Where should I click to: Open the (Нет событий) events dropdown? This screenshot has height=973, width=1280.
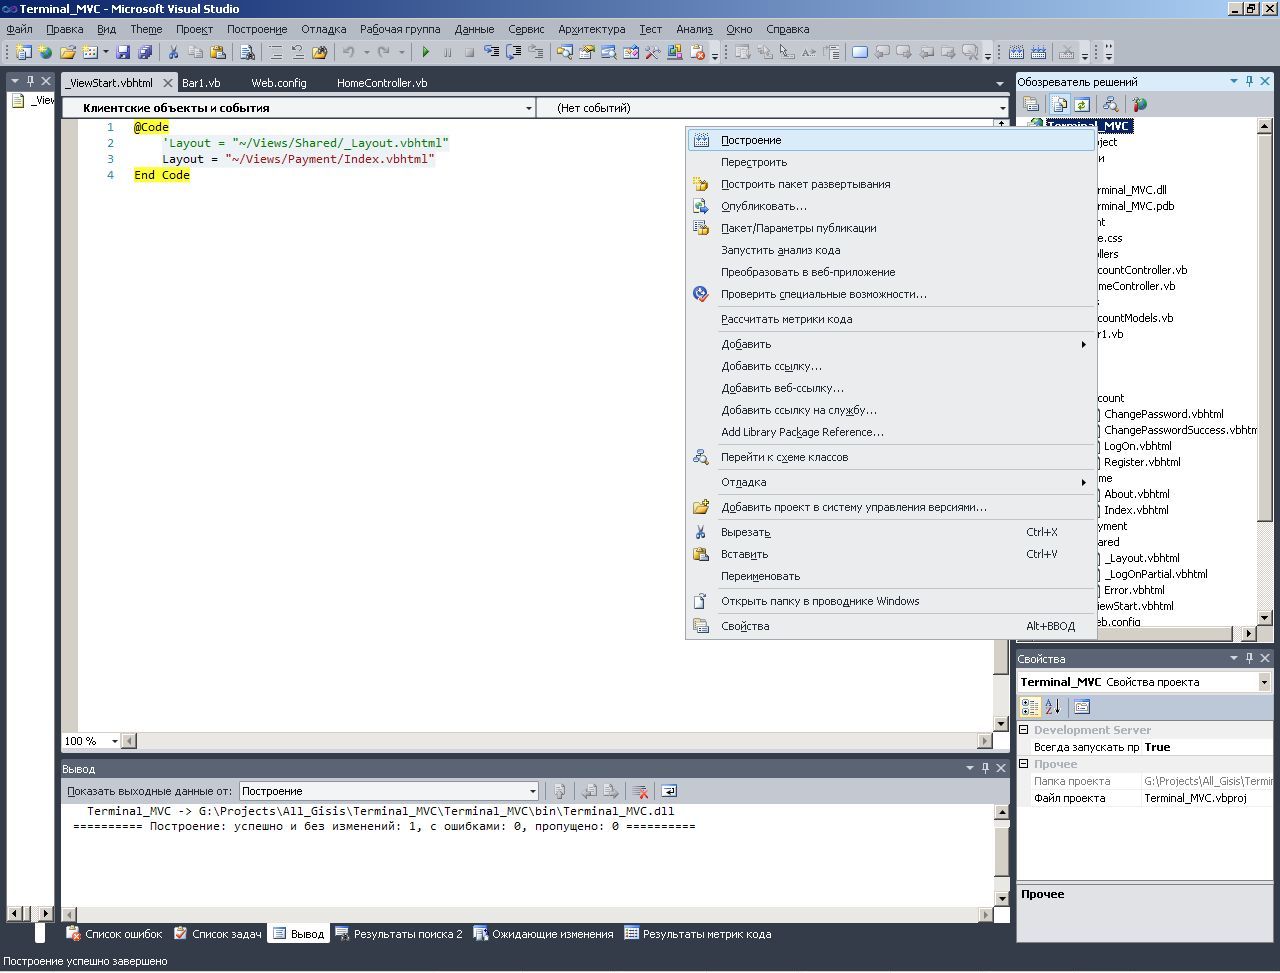773,108
